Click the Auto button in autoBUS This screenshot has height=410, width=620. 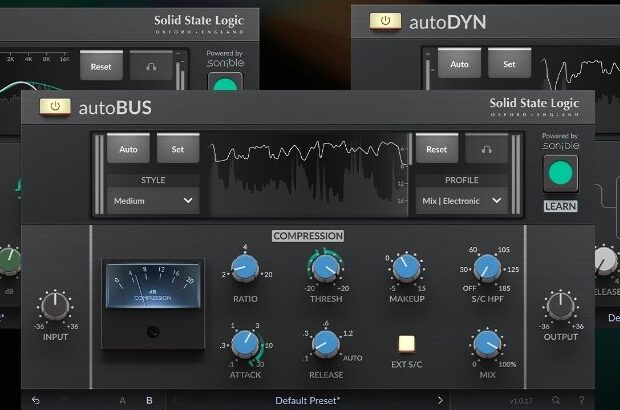click(128, 149)
